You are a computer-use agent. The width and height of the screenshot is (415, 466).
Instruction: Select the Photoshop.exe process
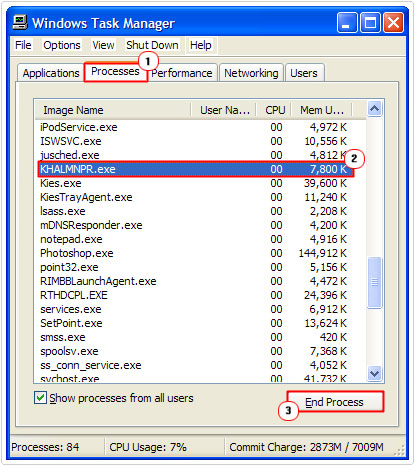[x=193, y=253]
